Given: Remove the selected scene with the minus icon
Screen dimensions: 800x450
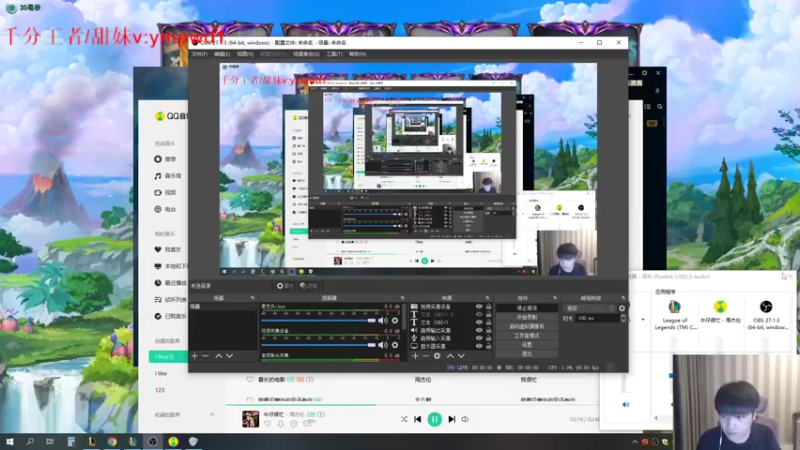Looking at the screenshot, I should click(206, 356).
